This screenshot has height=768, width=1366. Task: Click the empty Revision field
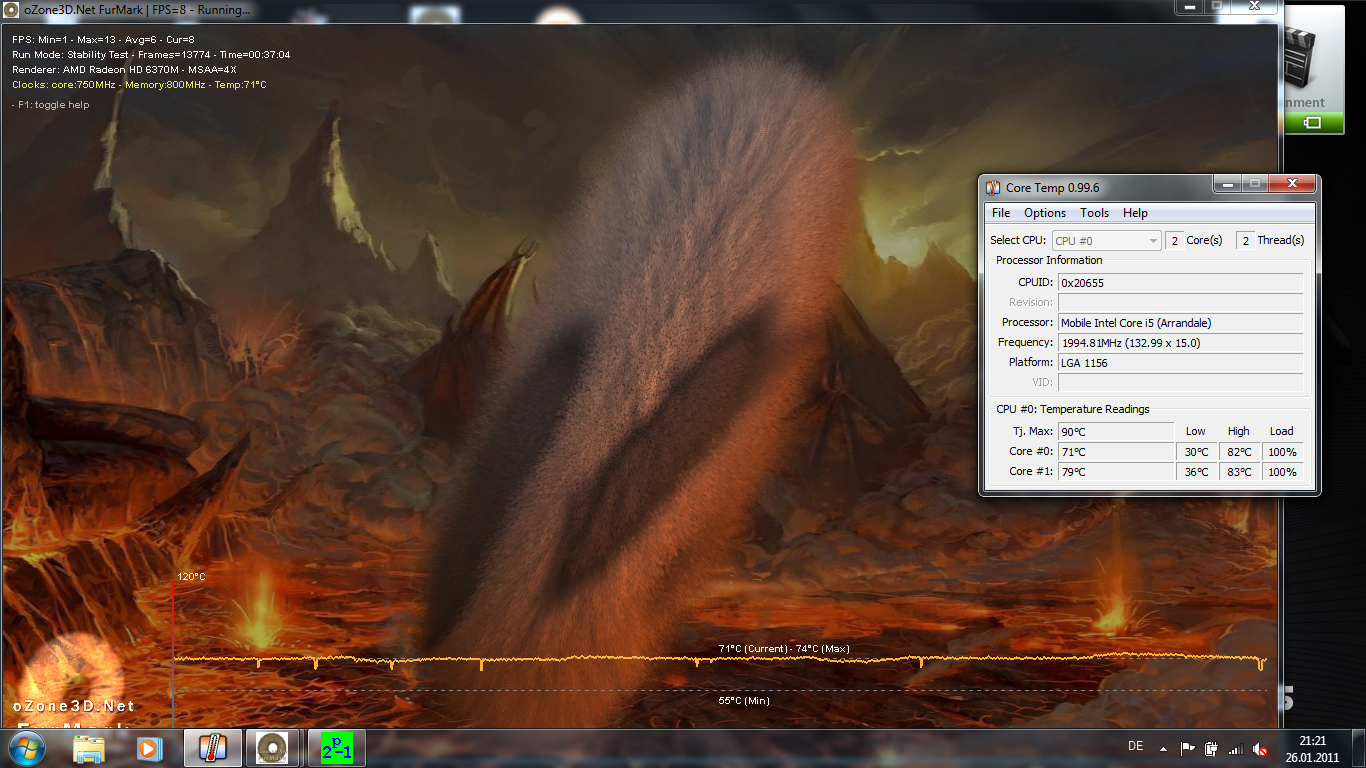coord(1181,303)
